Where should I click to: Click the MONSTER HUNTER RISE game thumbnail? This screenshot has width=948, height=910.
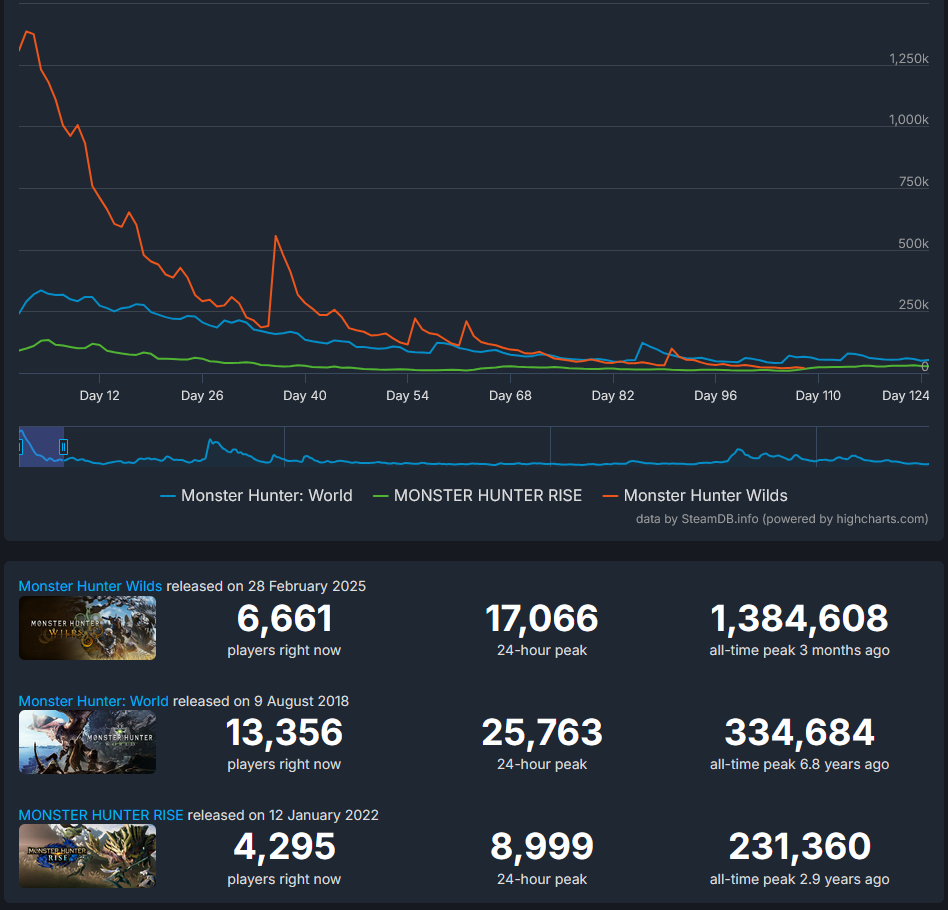point(88,856)
